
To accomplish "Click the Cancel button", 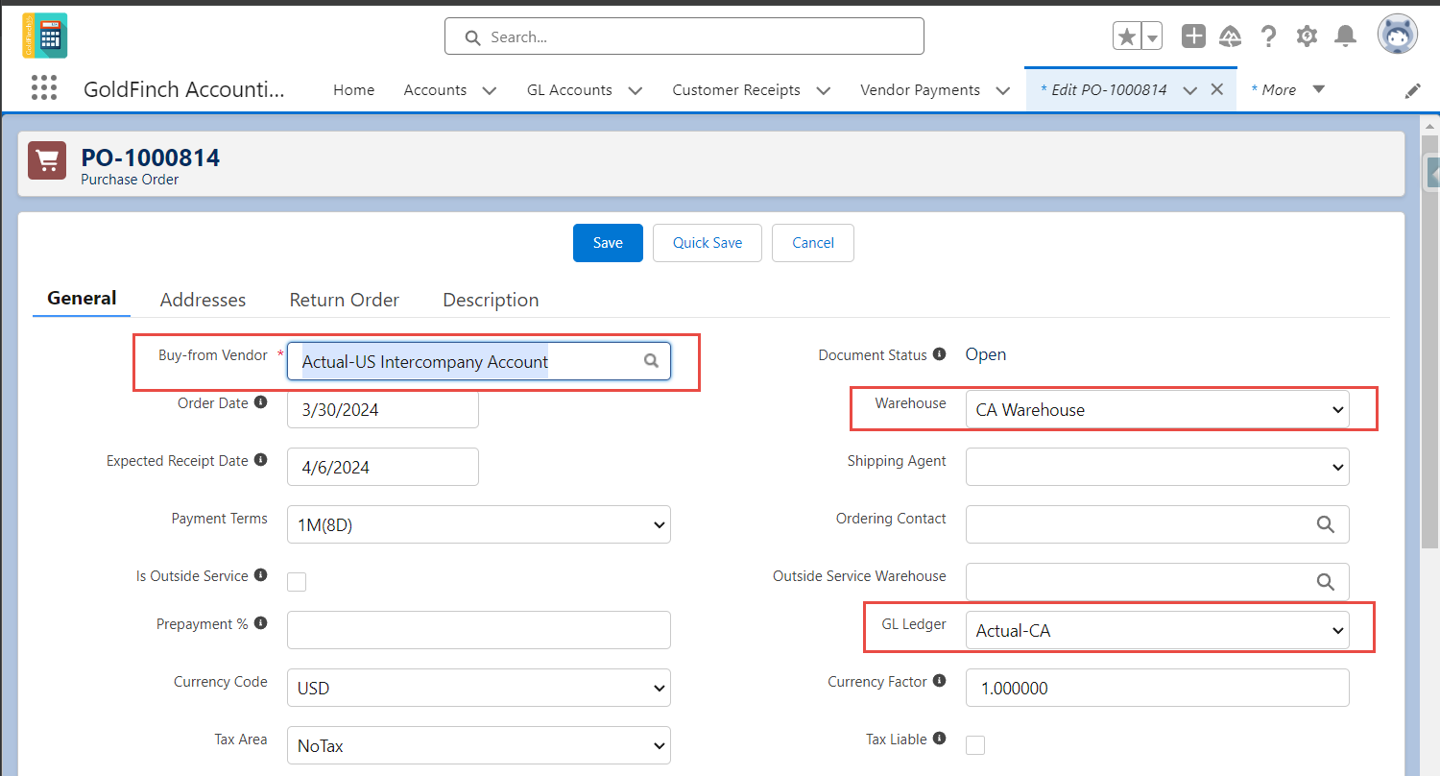I will click(813, 243).
